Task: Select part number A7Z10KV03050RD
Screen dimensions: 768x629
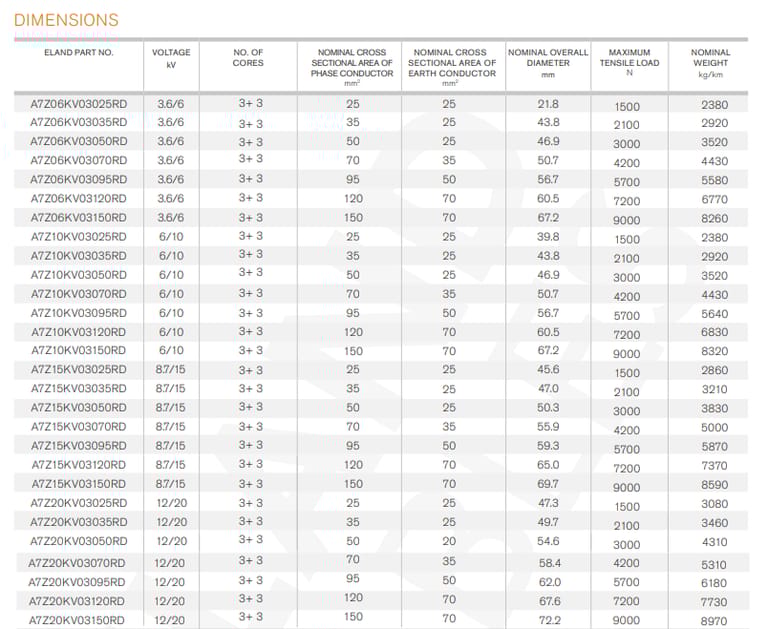Action: point(79,275)
